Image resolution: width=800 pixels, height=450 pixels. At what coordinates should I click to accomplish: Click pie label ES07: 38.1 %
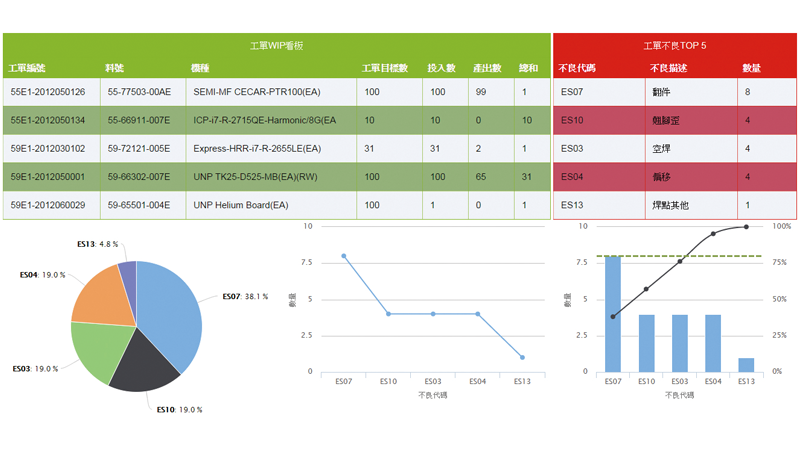[x=245, y=296]
